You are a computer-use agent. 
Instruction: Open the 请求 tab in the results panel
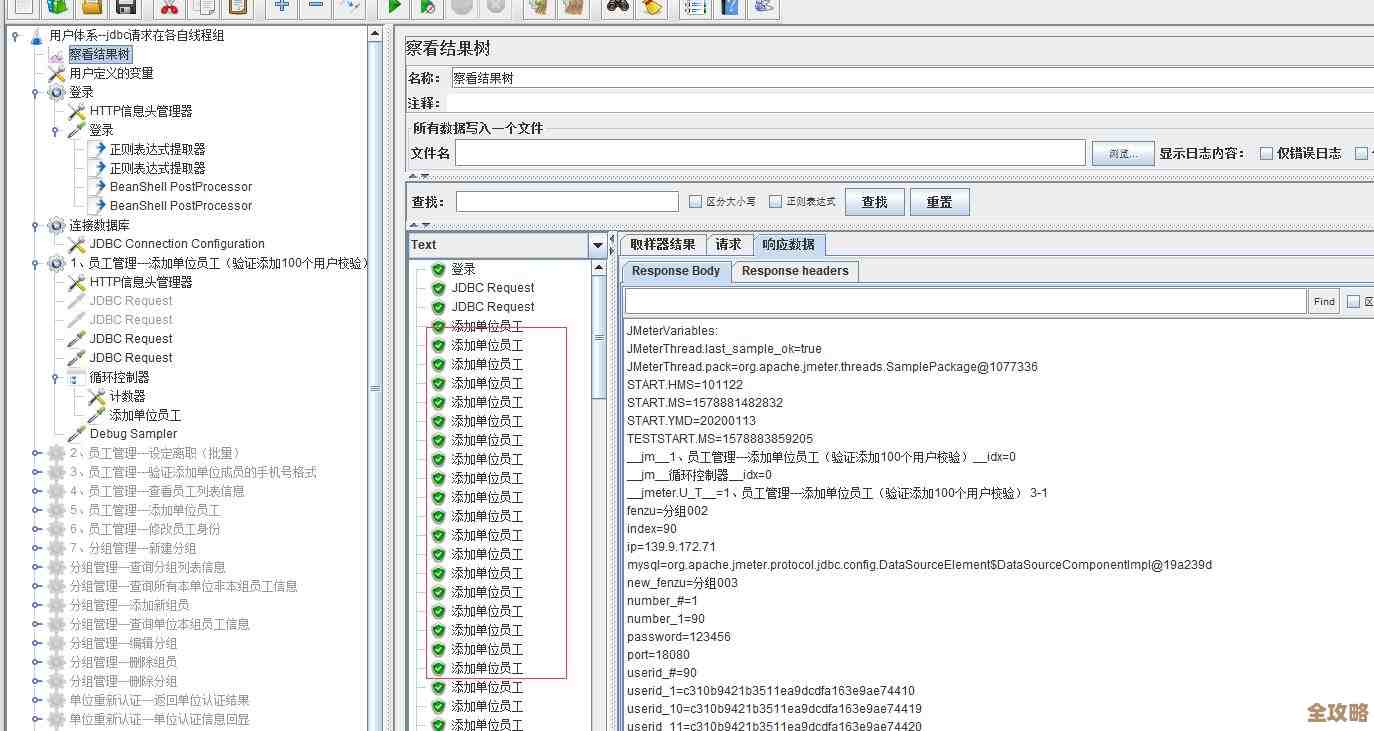729,243
